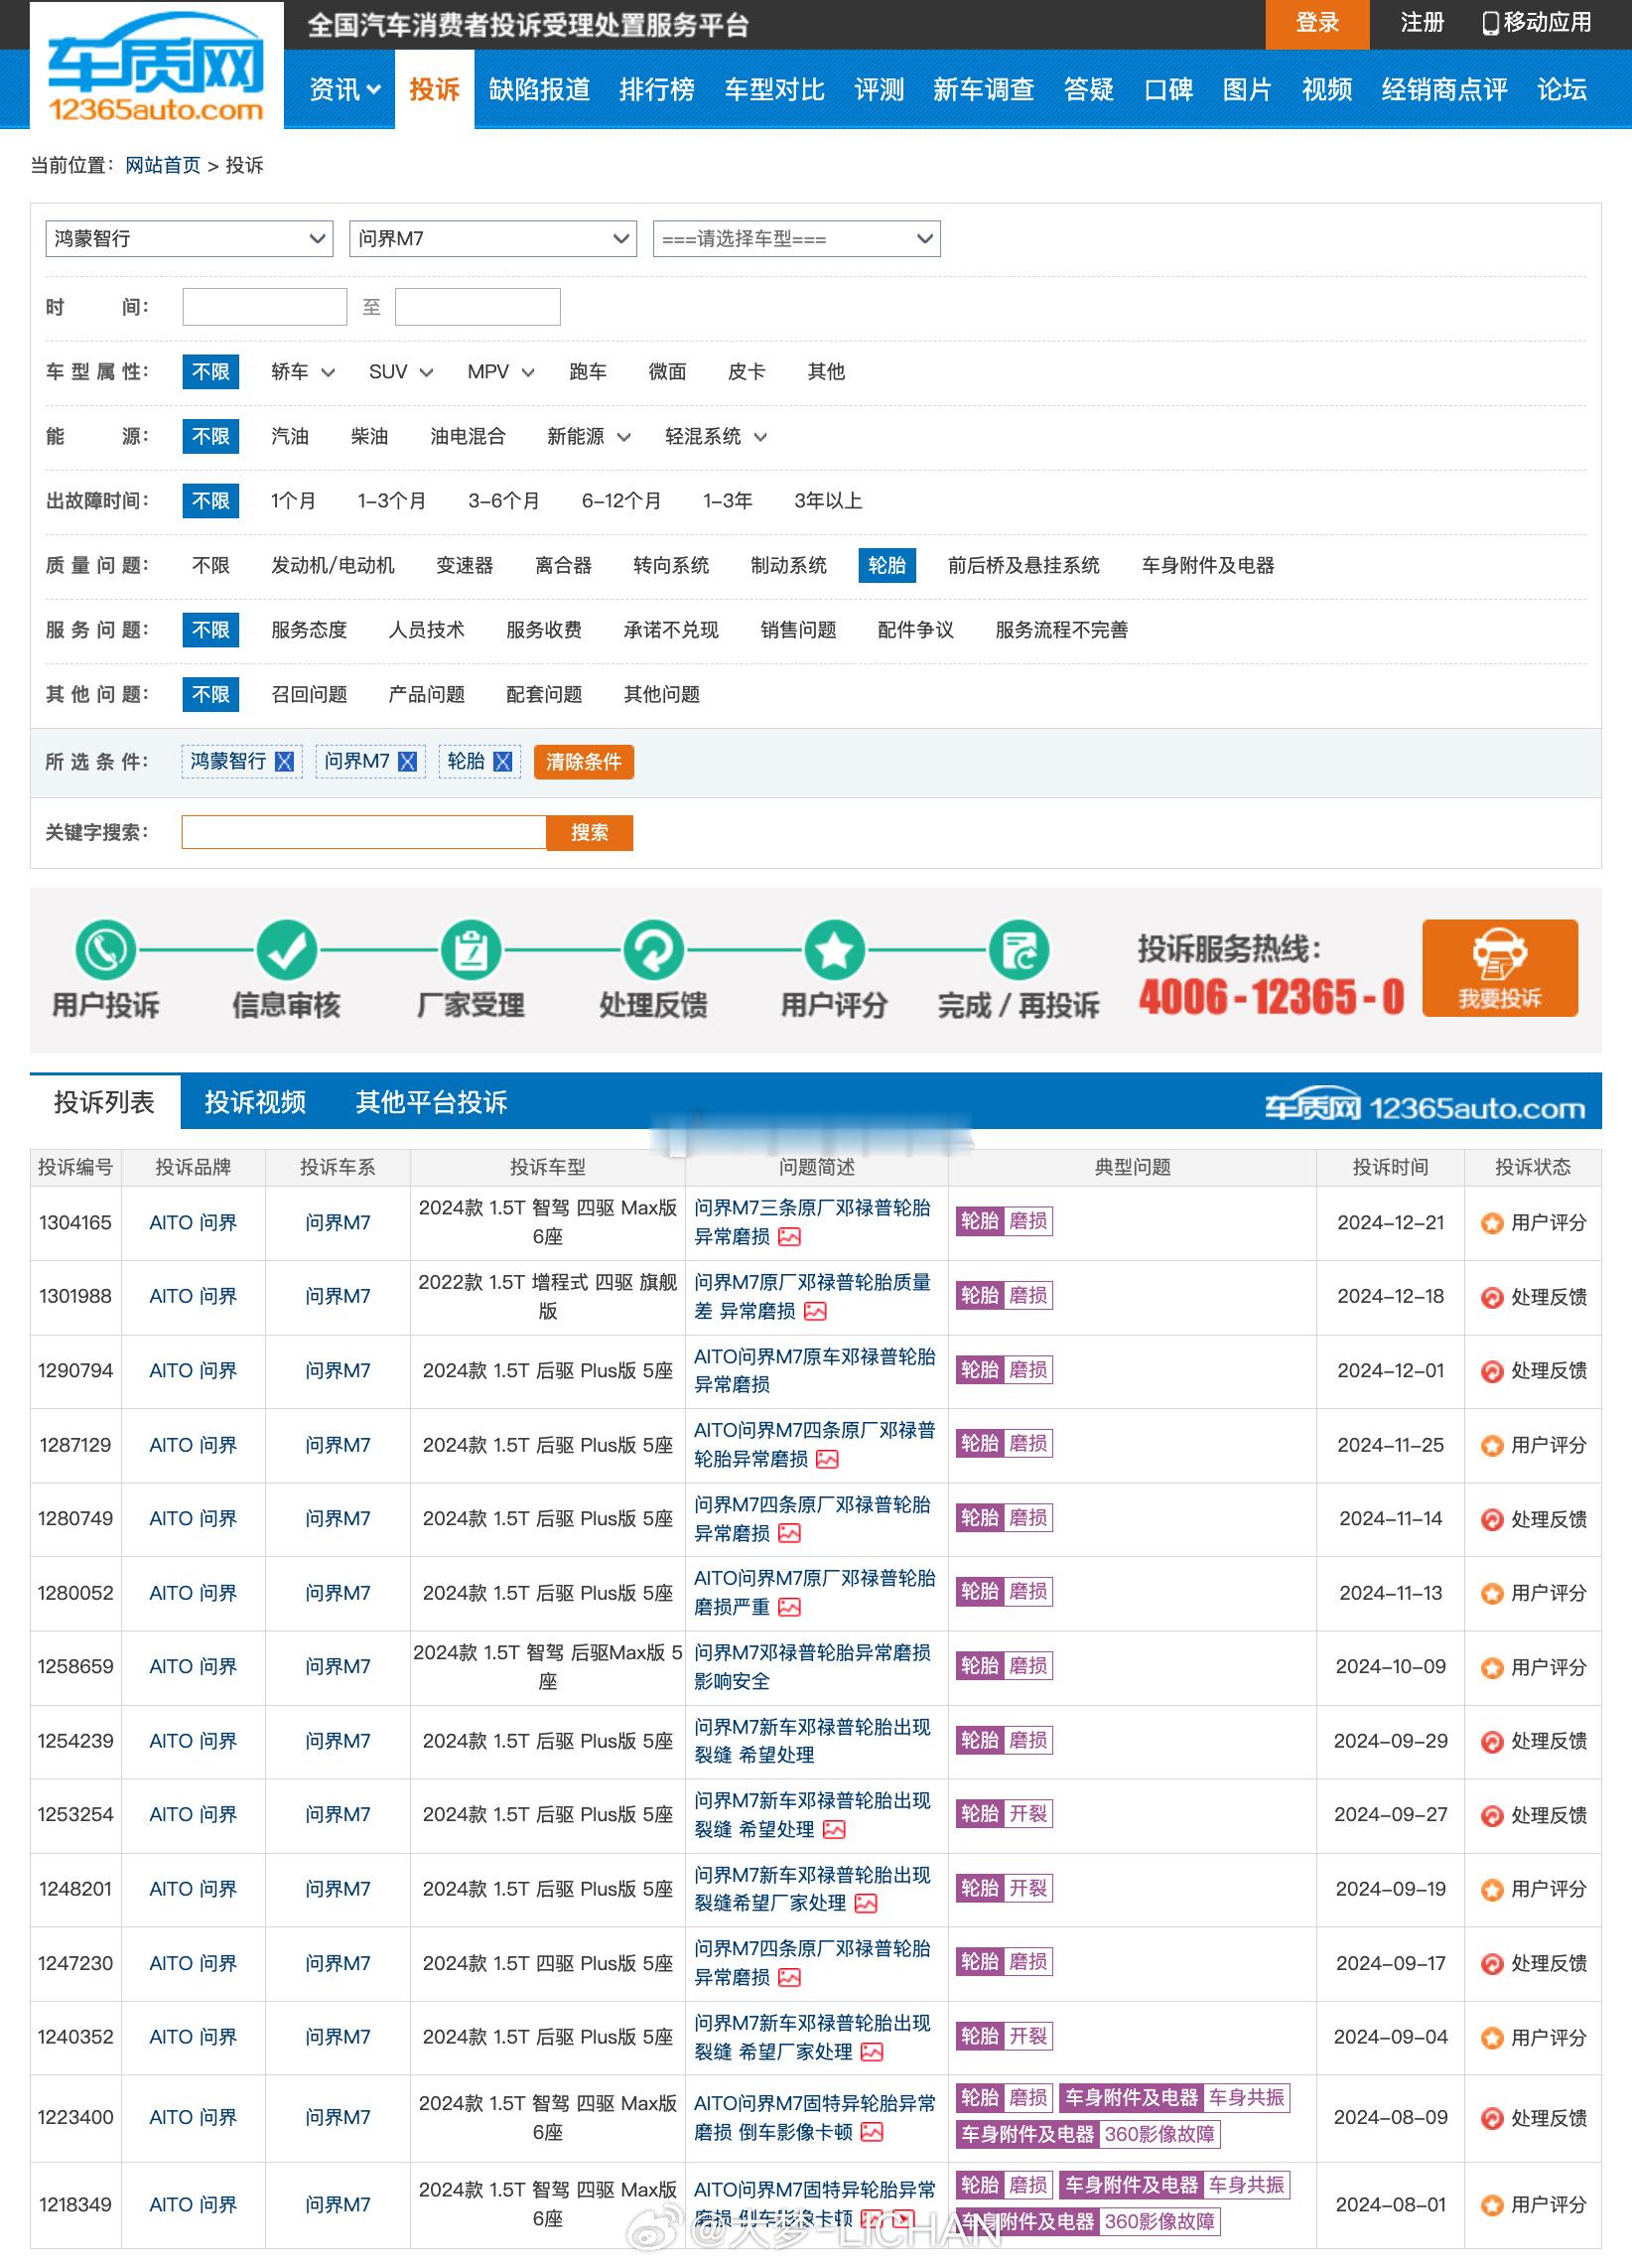Viewport: 1632px width, 2268px height.
Task: Select 不限 in 质量问题 filter
Action: 211,566
